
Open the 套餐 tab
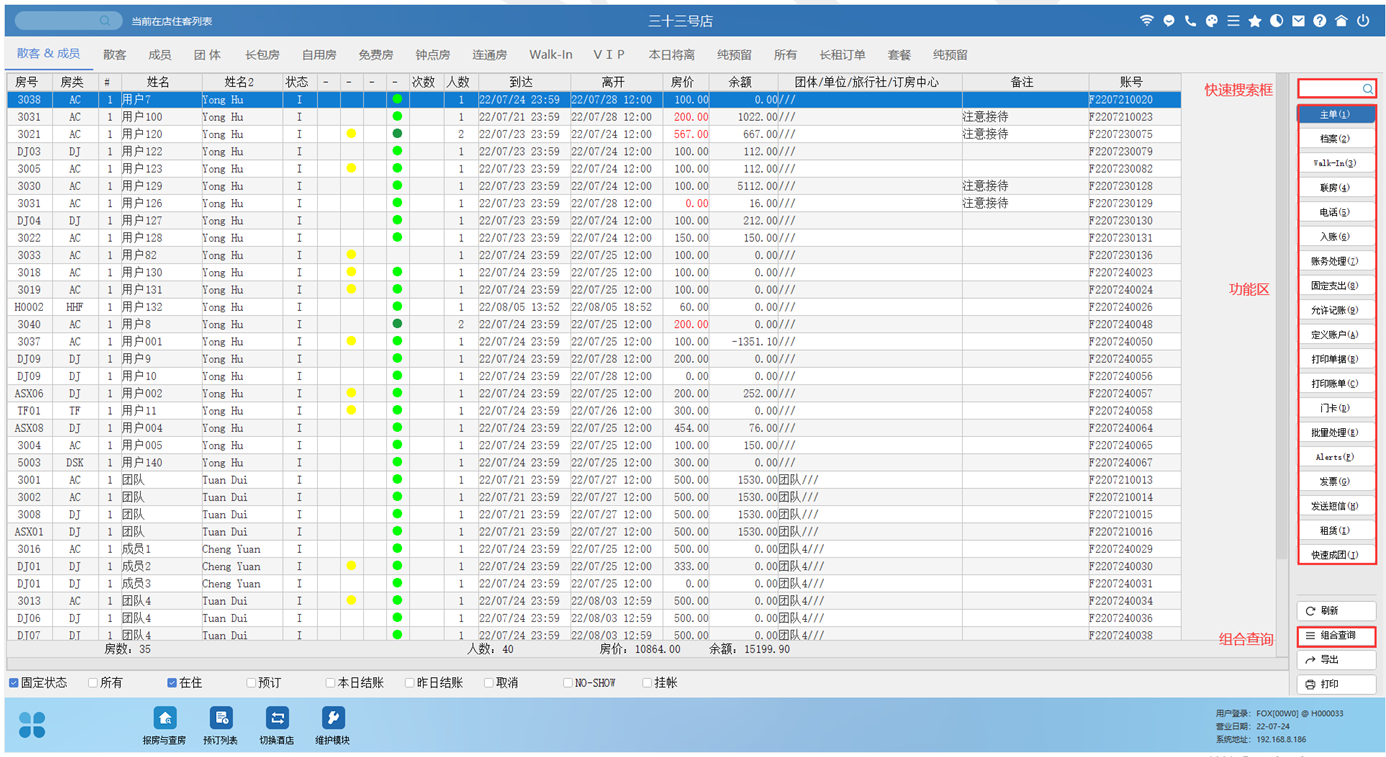coord(899,55)
